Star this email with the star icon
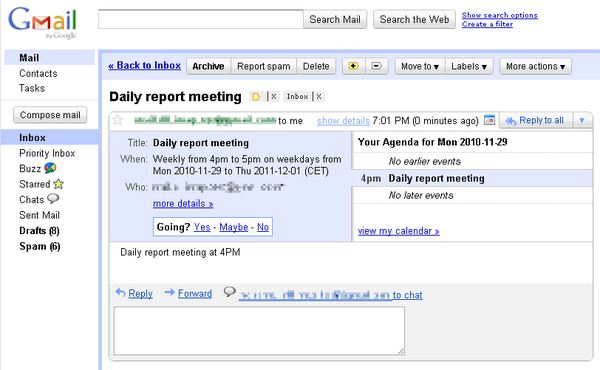600x370 pixels. pos(117,120)
